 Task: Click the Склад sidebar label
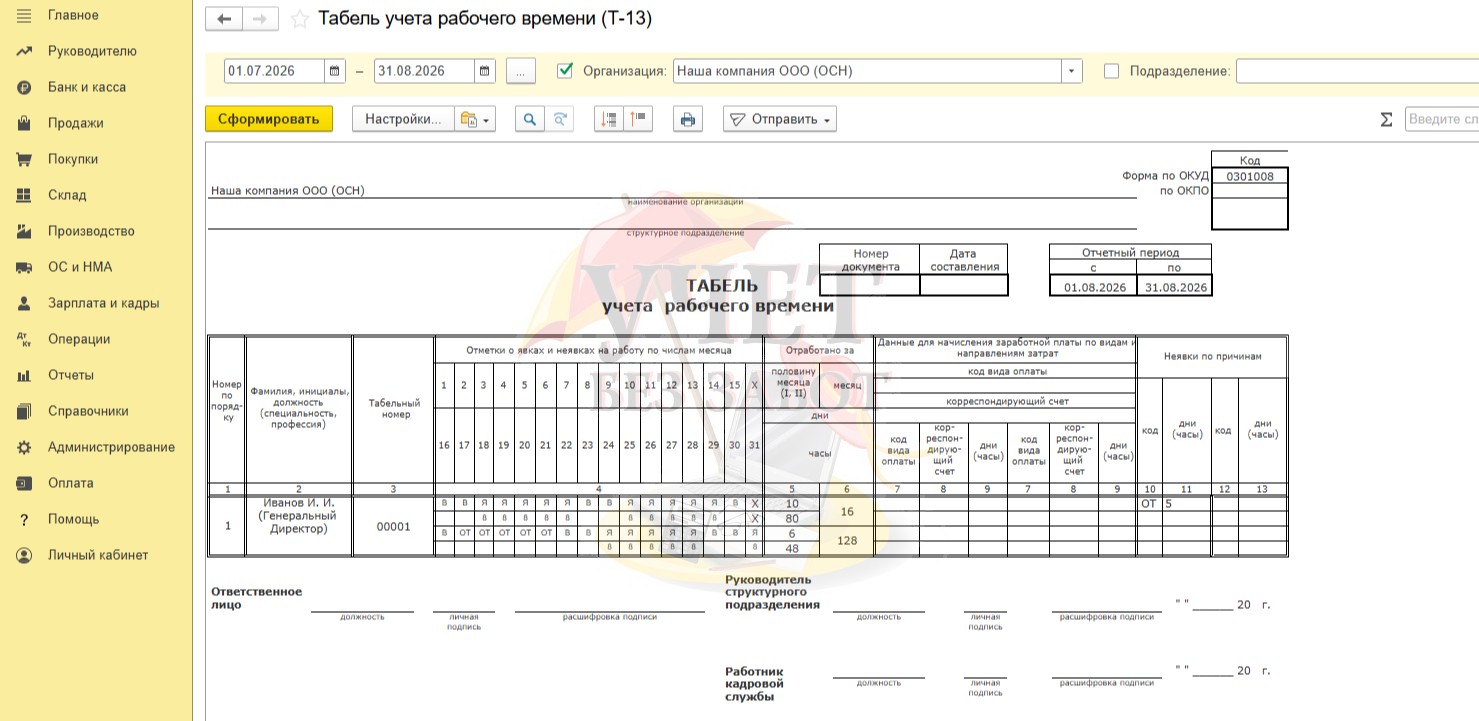(x=67, y=195)
